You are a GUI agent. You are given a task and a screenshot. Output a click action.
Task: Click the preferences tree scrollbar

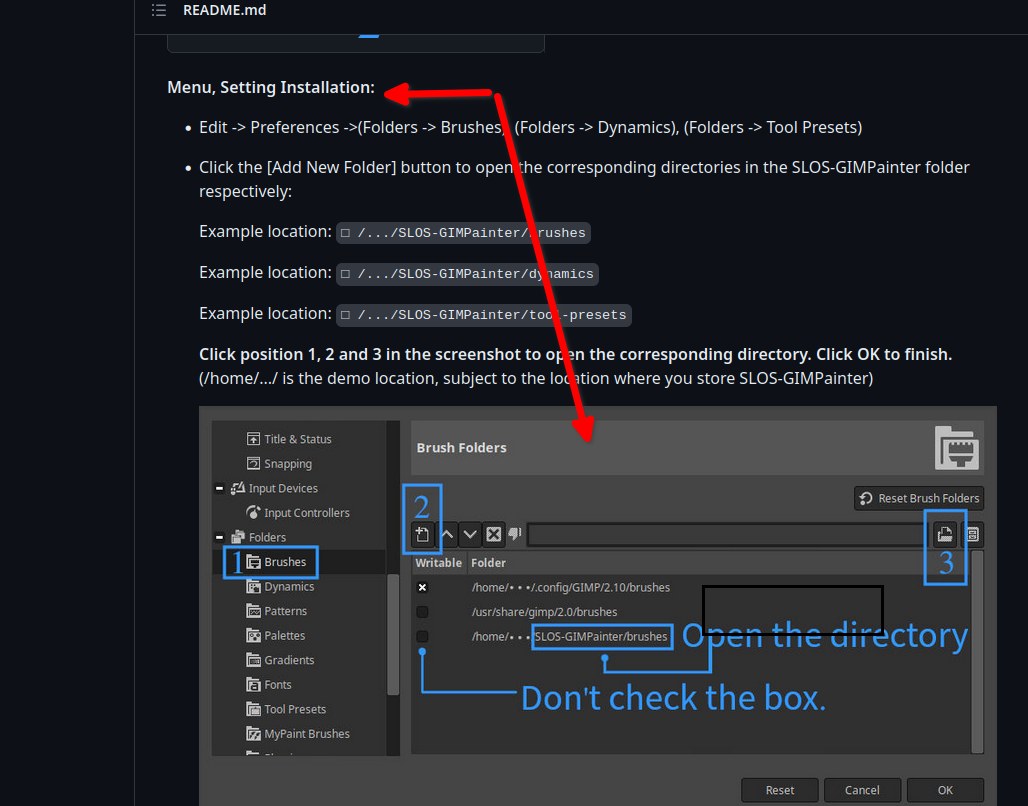[393, 633]
